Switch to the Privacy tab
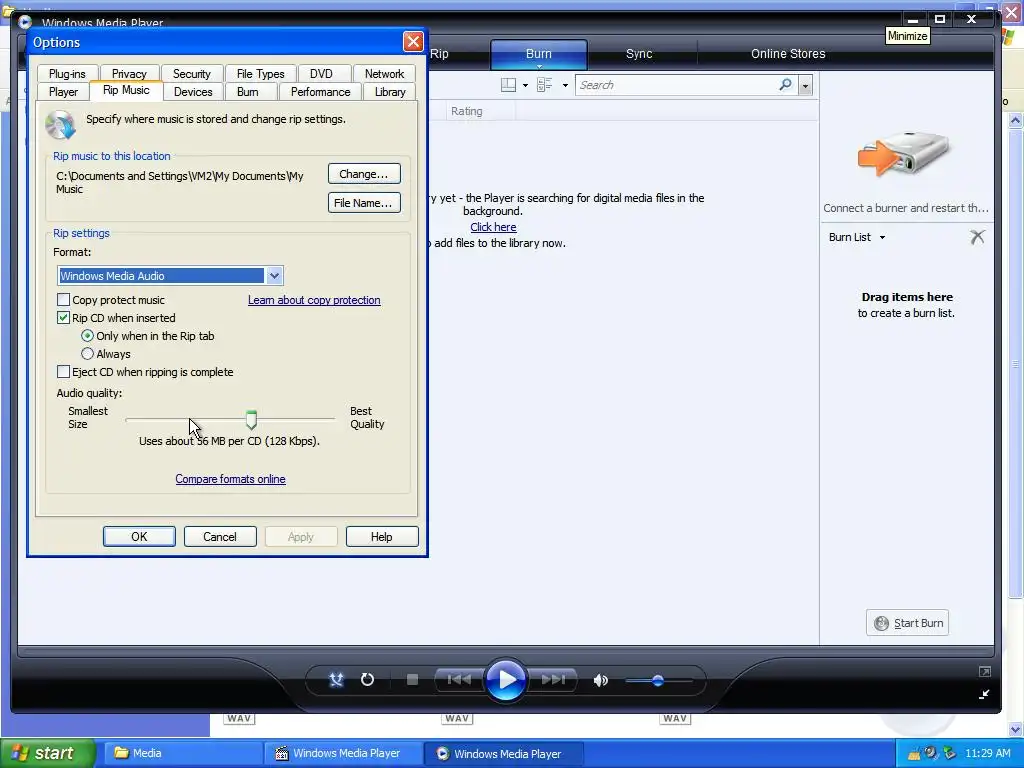 click(x=129, y=74)
